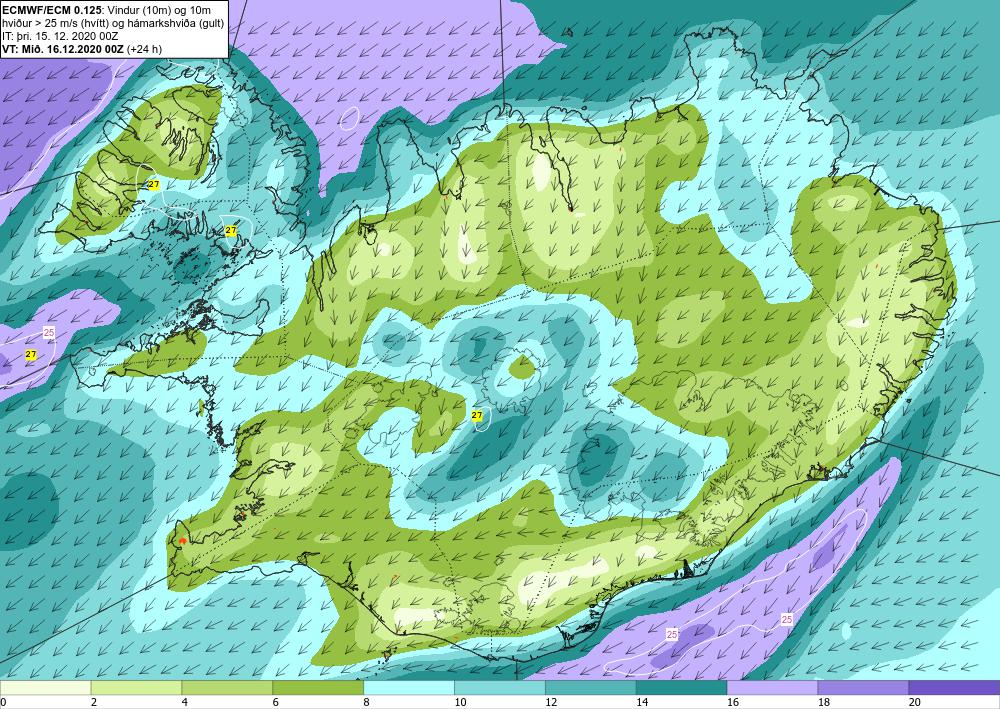Click the yellow 27 label off the west coast
The image size is (1000, 709).
[31, 354]
